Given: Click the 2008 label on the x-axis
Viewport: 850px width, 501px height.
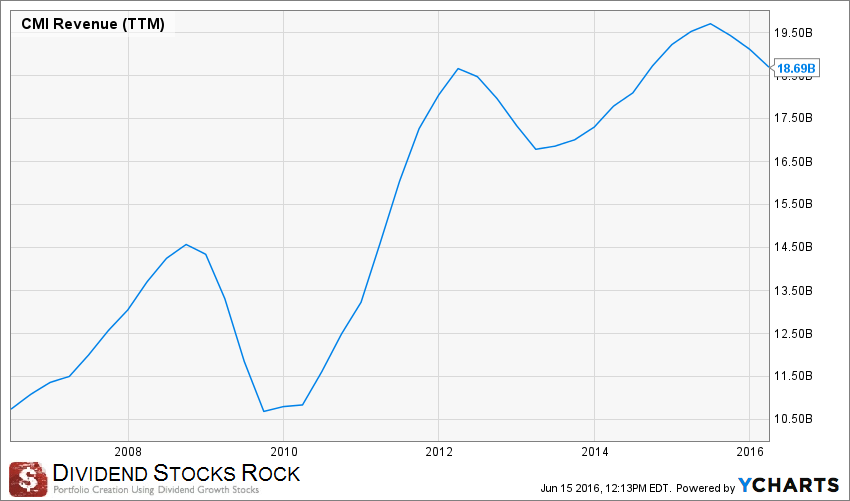Looking at the screenshot, I should pos(127,450).
